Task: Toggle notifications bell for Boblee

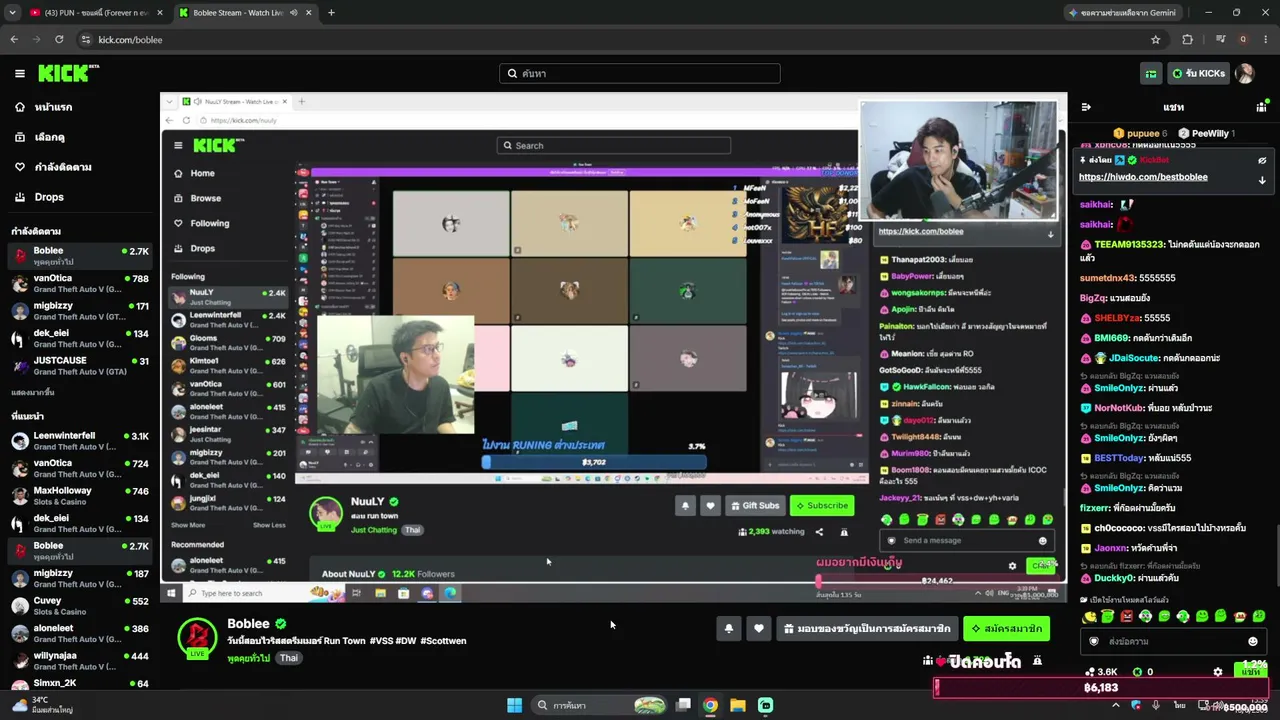Action: tap(728, 628)
